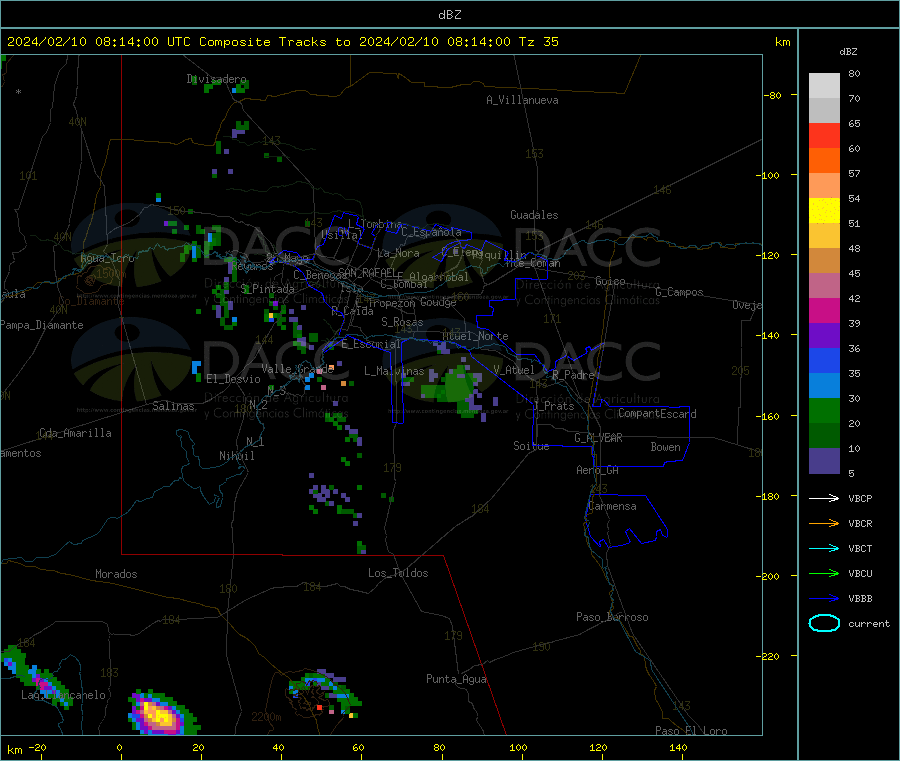Click the '-20' tick on bottom axis

[37, 747]
